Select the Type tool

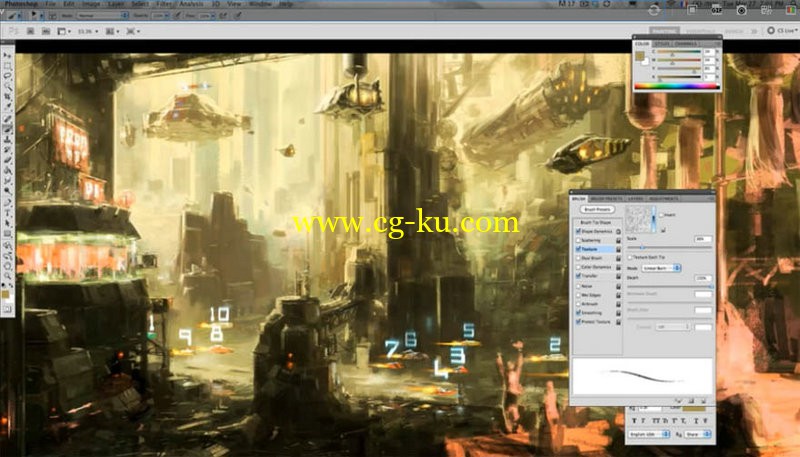tap(8, 212)
